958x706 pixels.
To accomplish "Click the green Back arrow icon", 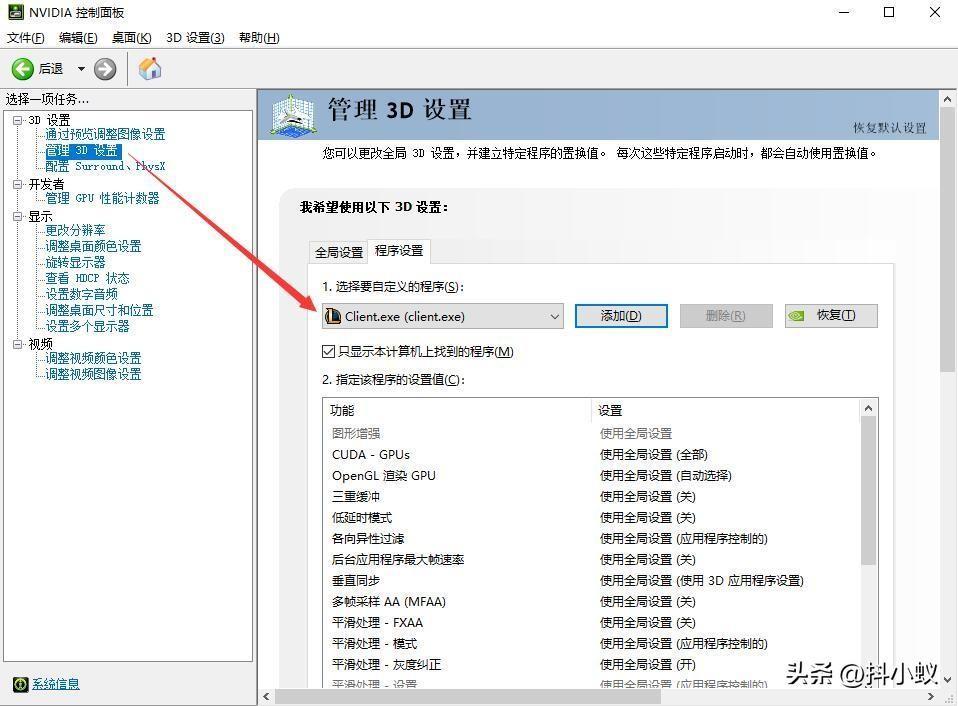I will tap(23, 69).
